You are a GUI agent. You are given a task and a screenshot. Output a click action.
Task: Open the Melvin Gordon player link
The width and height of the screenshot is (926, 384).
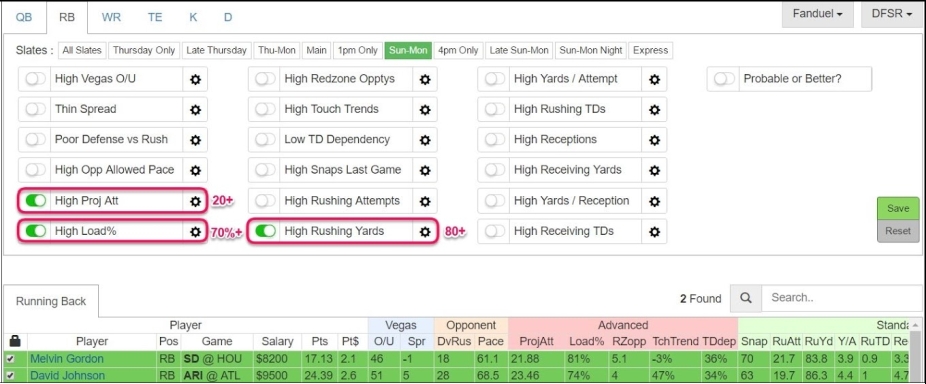coord(67,359)
